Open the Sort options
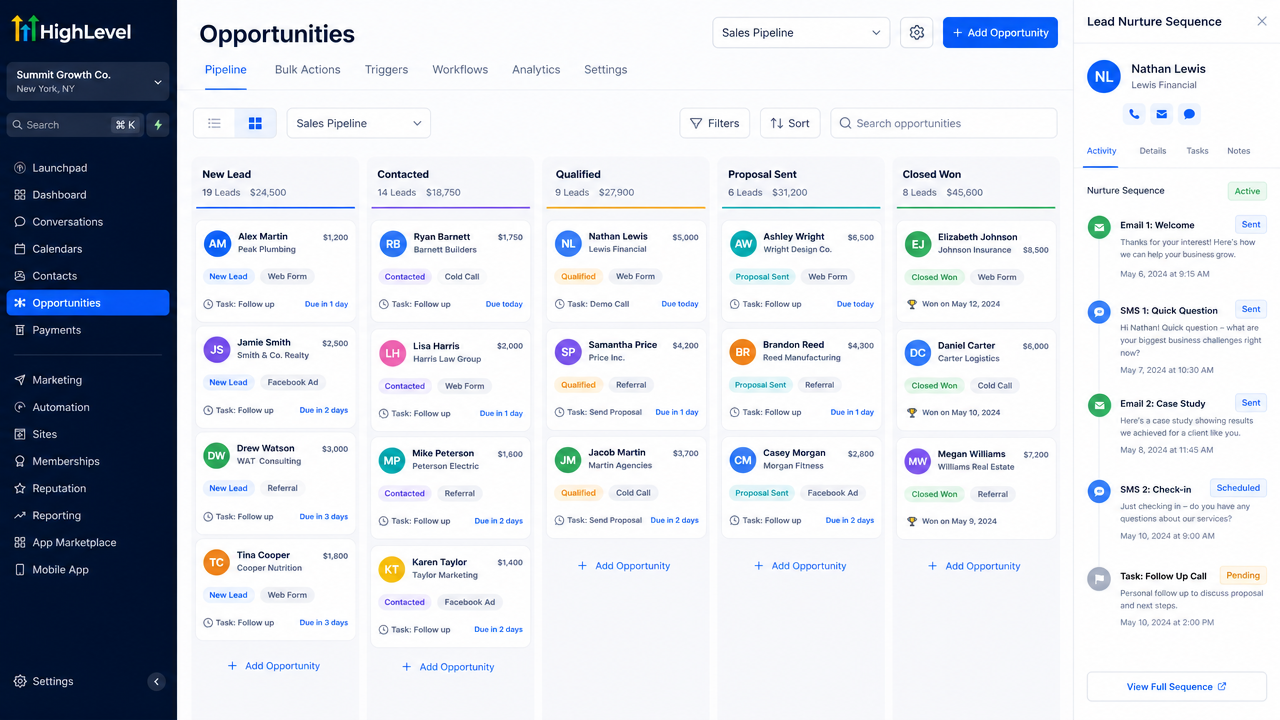Screen dimensions: 1280x720 click(x=790, y=123)
